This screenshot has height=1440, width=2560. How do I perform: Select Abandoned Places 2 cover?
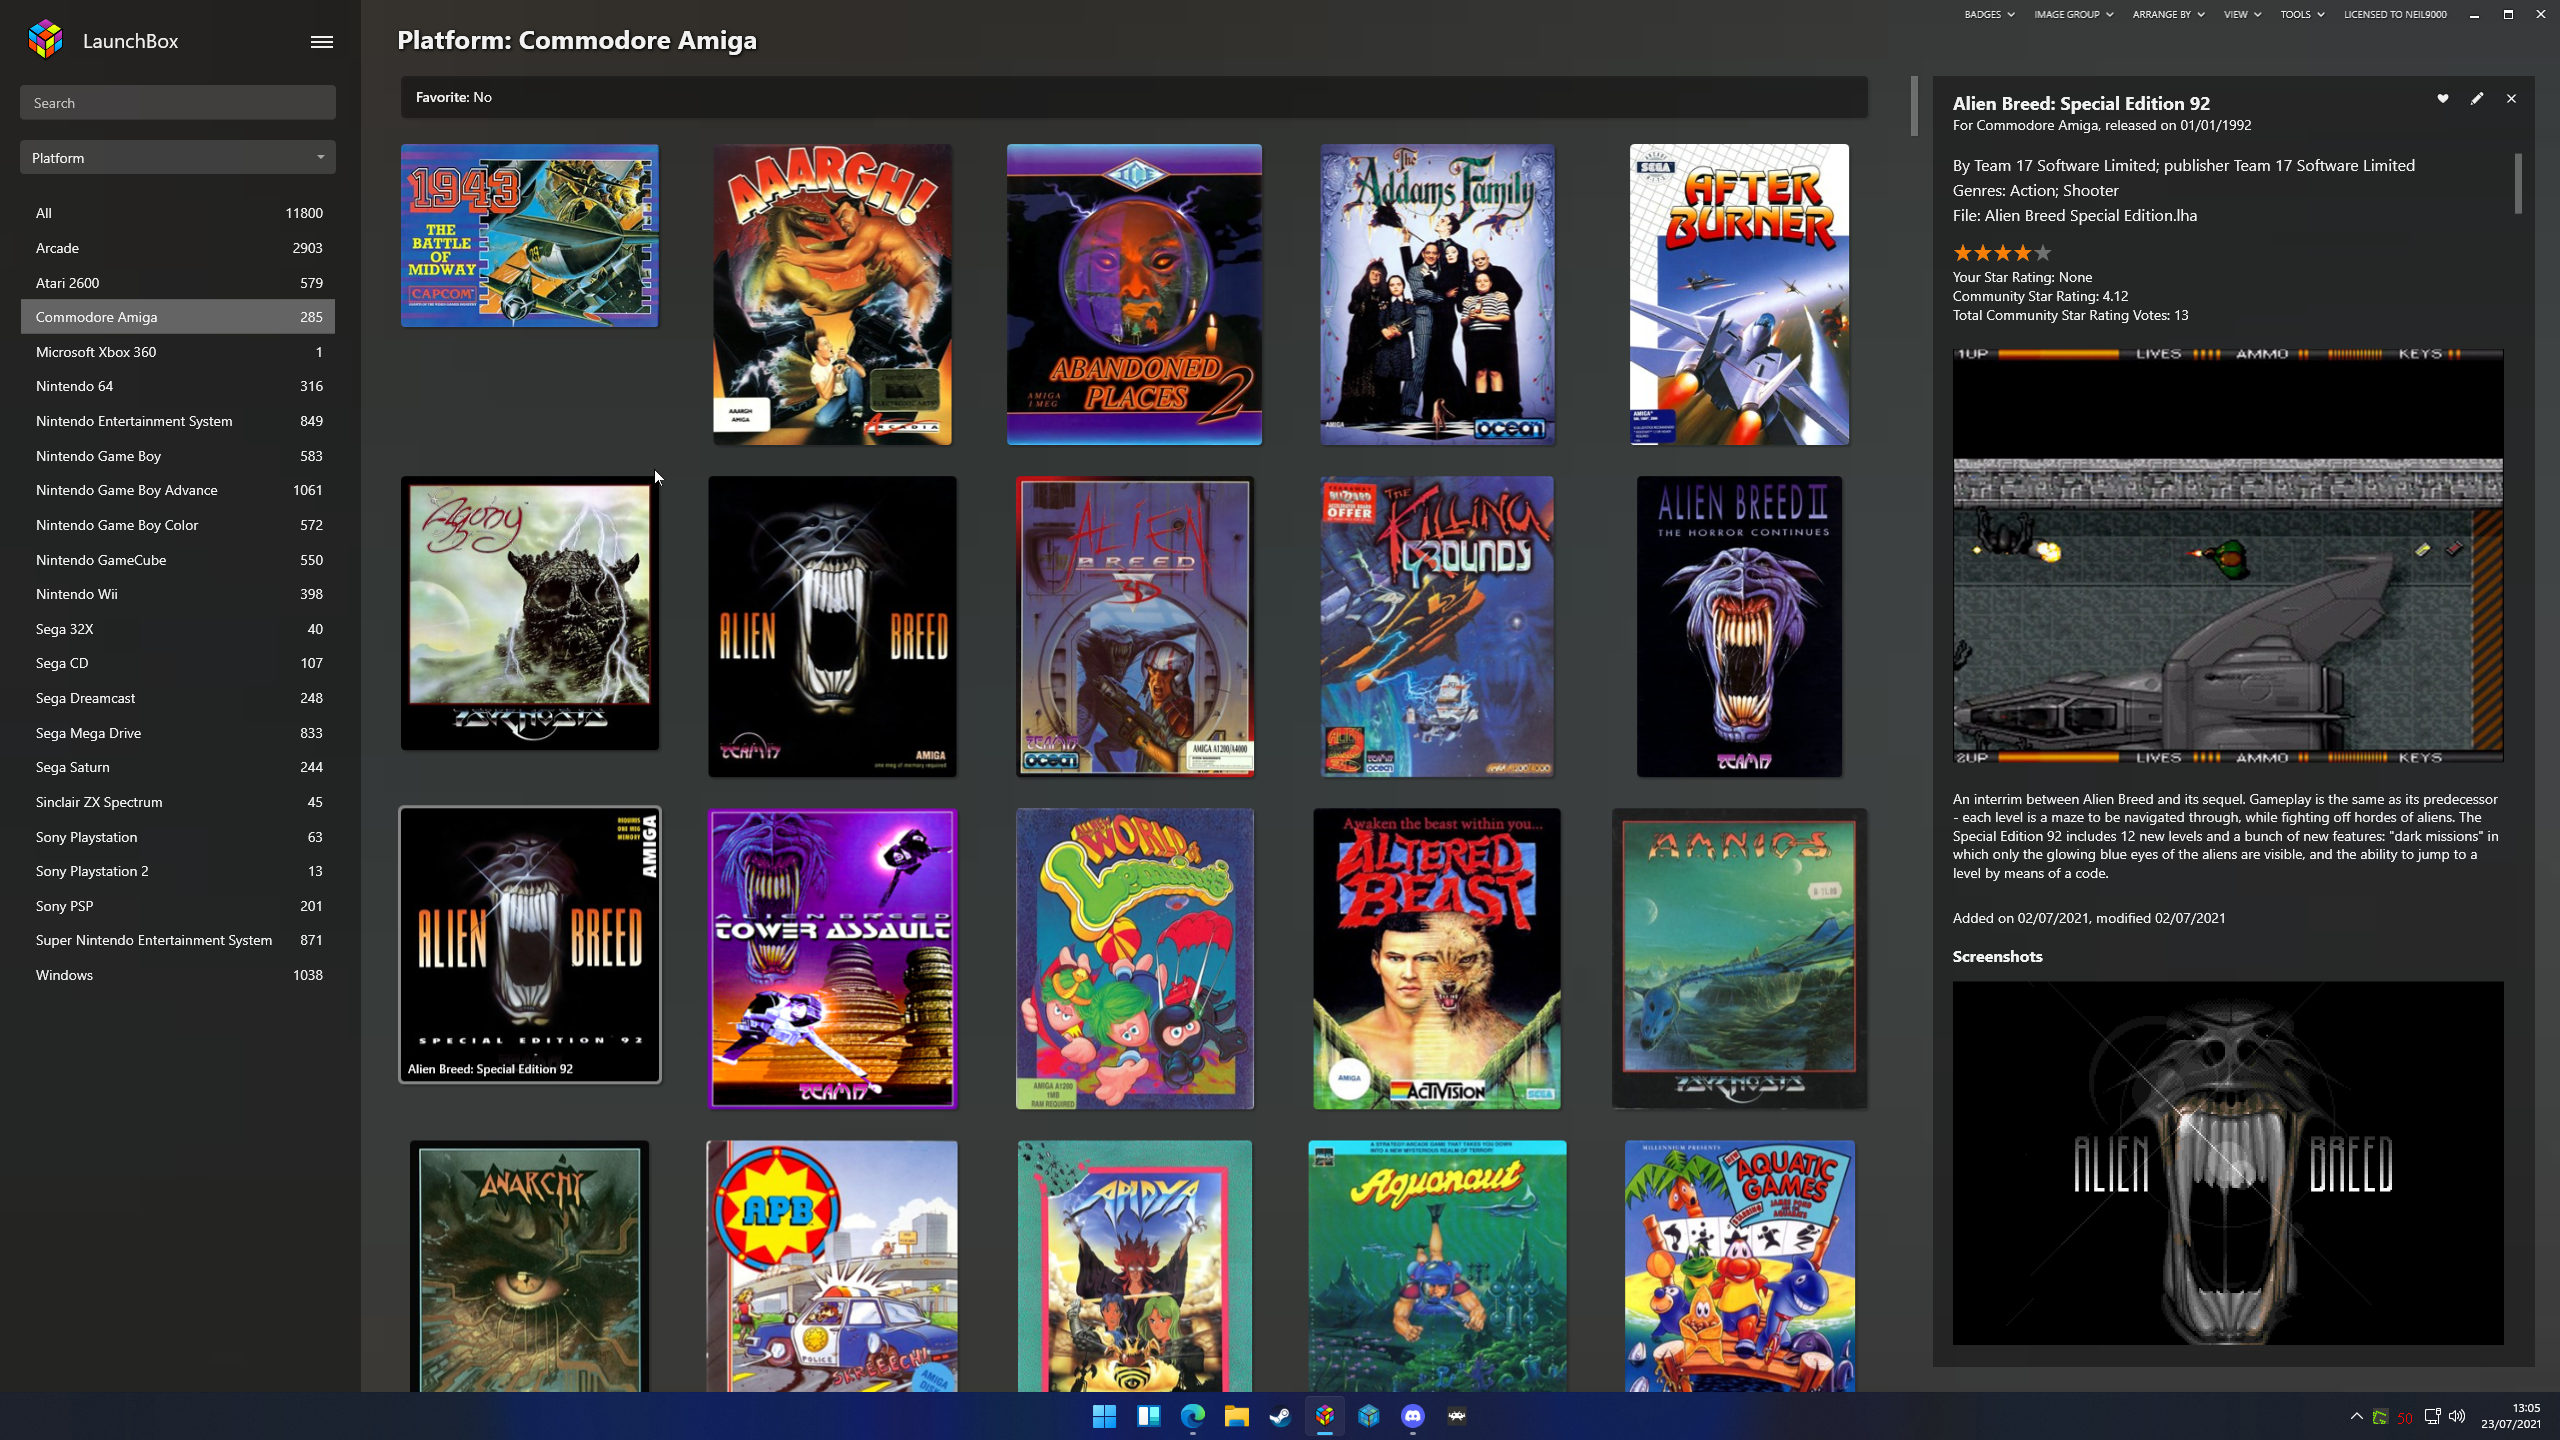(x=1134, y=294)
